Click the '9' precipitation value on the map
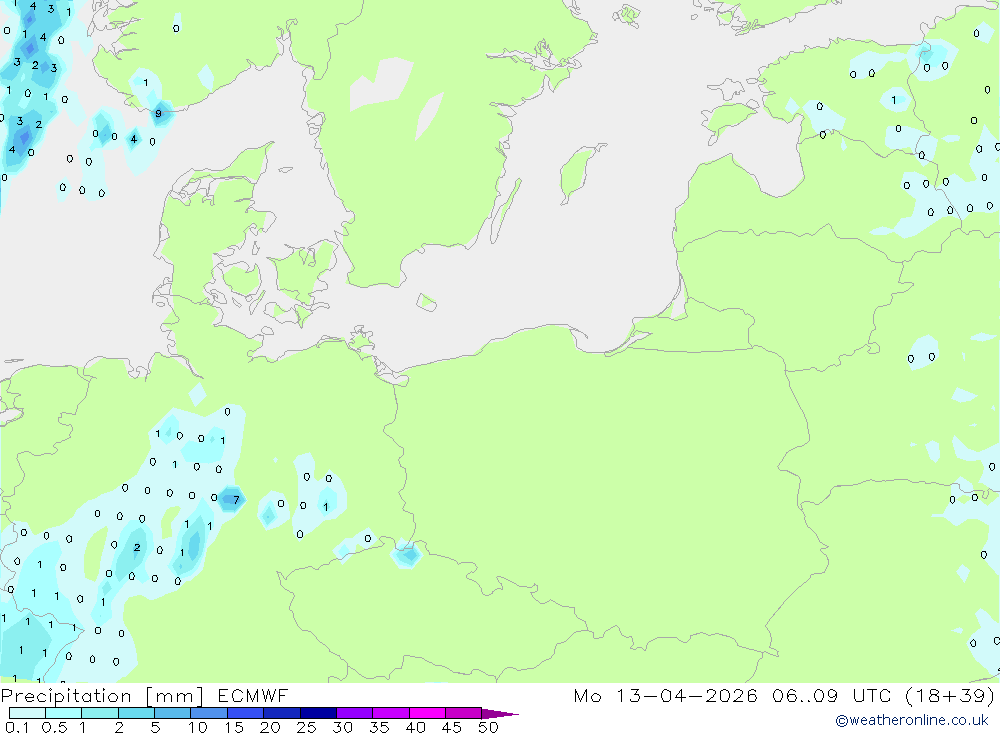The height and width of the screenshot is (733, 1000). pyautogui.click(x=158, y=114)
